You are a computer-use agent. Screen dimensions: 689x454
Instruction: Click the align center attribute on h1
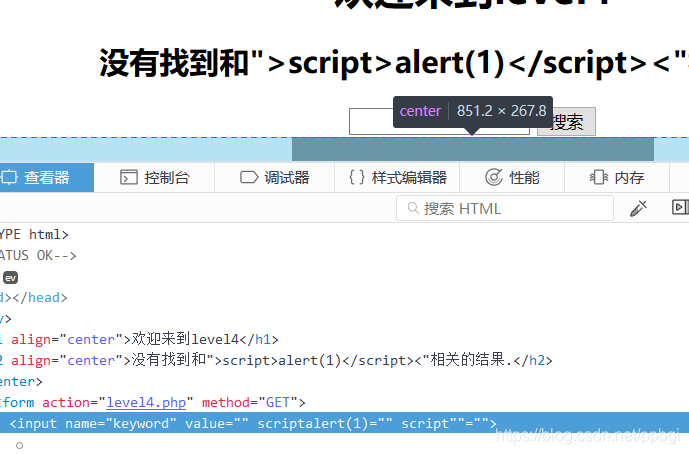click(67, 339)
